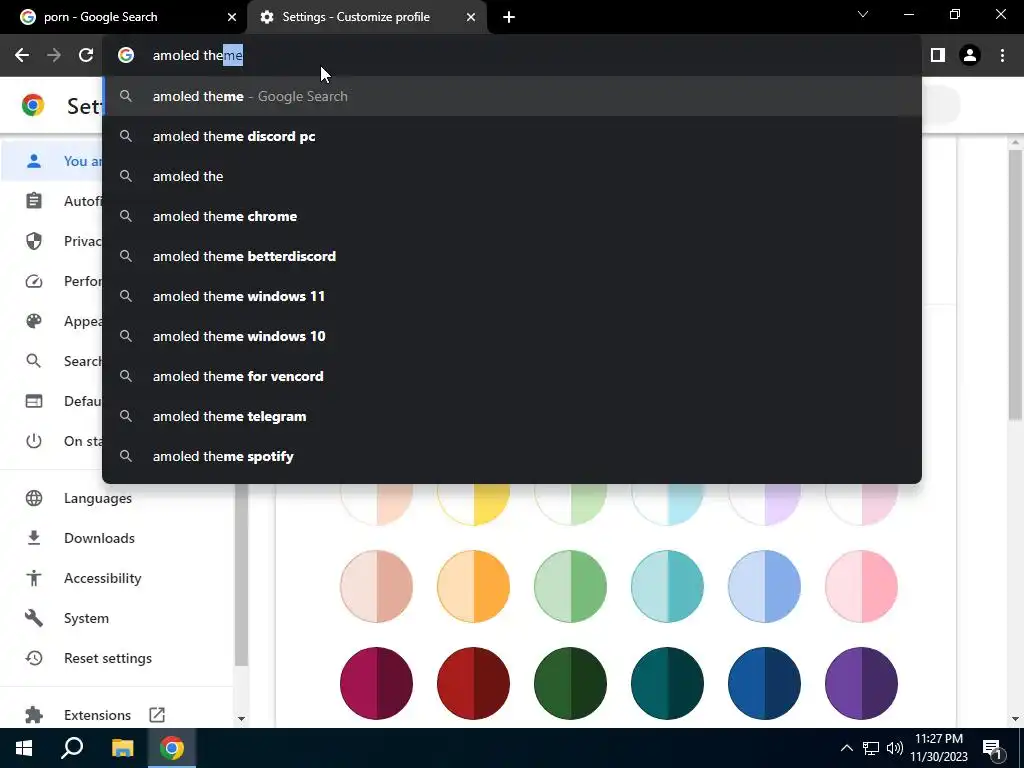The image size is (1024, 768).
Task: Open the side panel icon in toolbar
Action: click(x=938, y=56)
